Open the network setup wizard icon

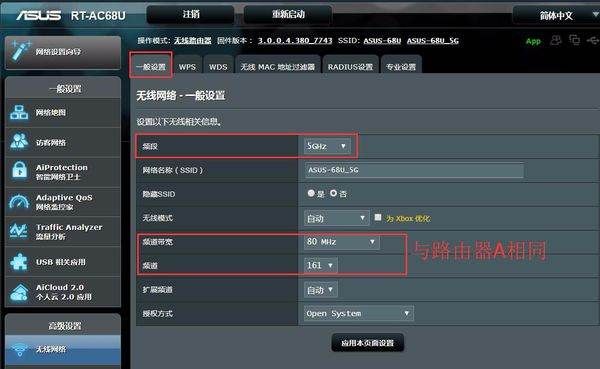[x=21, y=52]
